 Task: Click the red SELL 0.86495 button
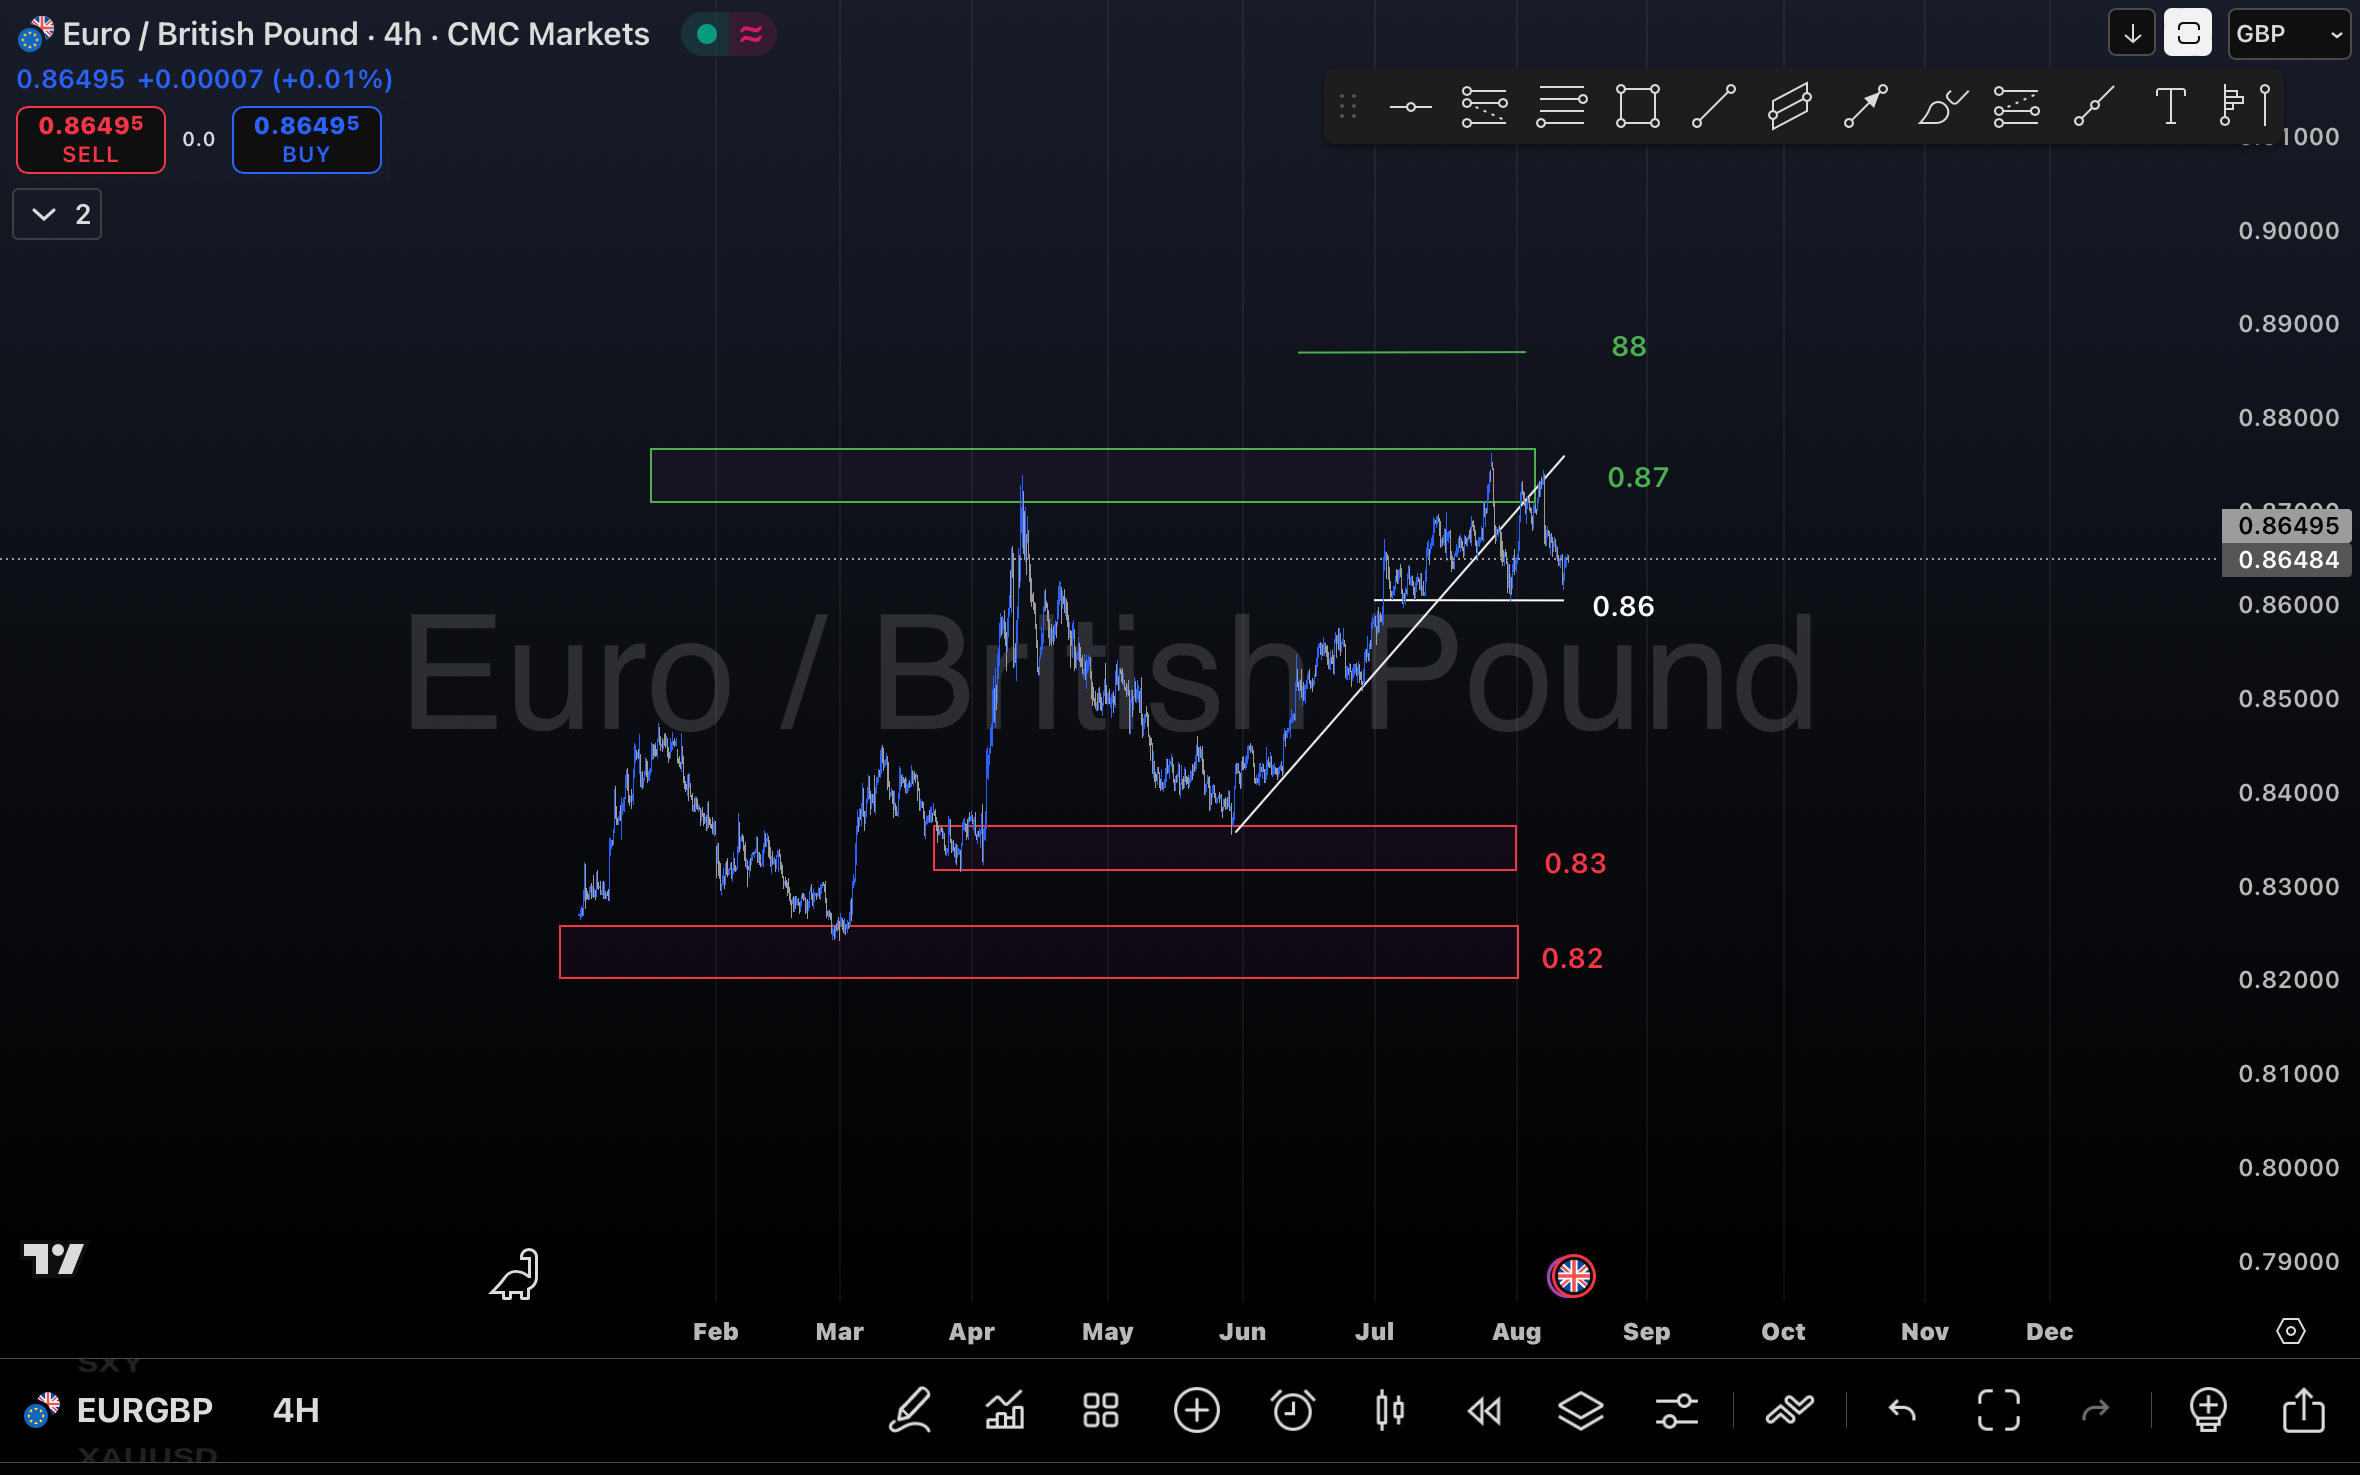tap(91, 140)
